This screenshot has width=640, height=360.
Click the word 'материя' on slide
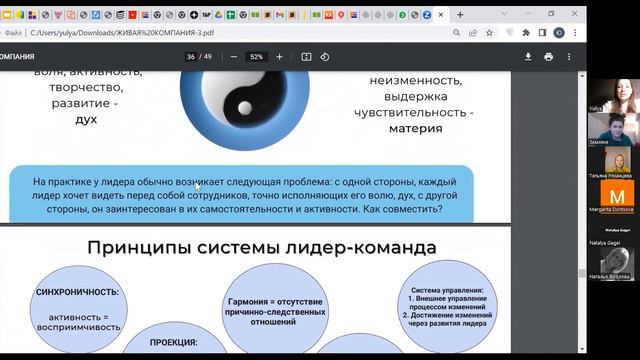[x=416, y=129]
